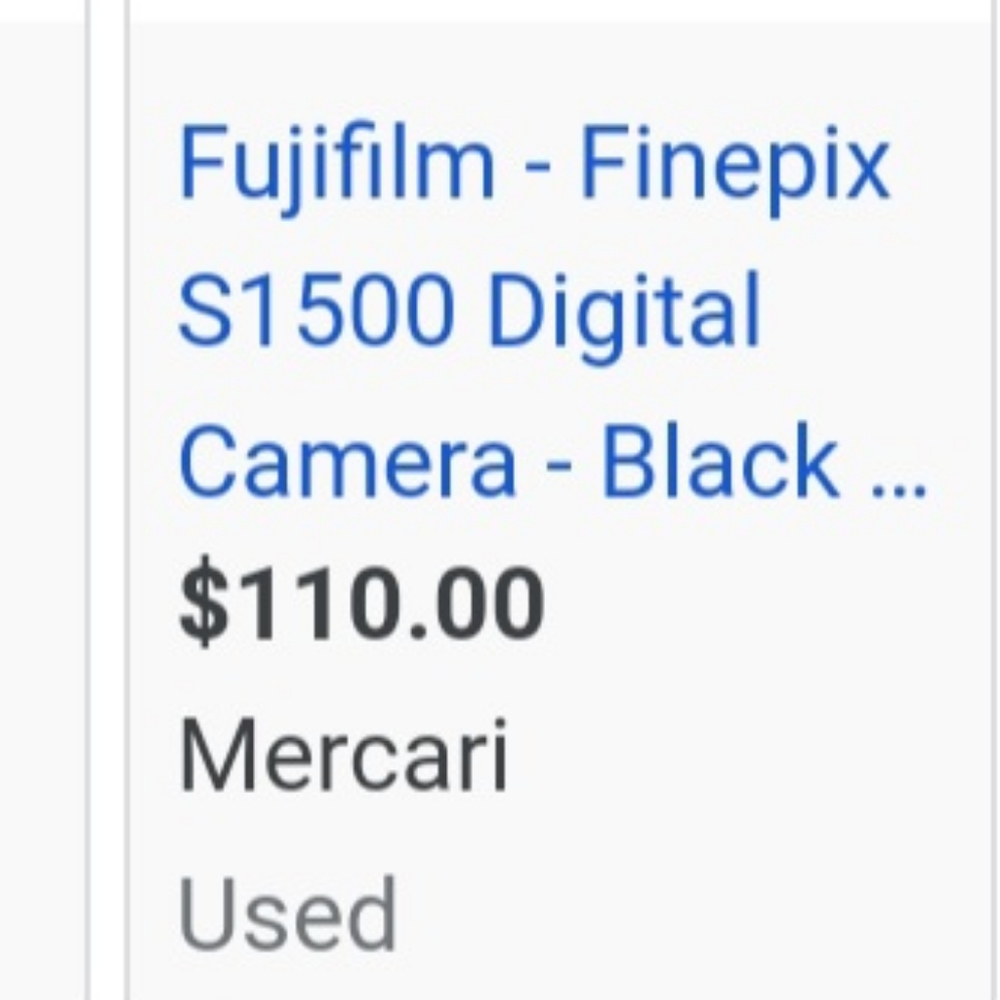Click the white gap between product cards
The width and height of the screenshot is (1000, 1000).
pos(107,510)
